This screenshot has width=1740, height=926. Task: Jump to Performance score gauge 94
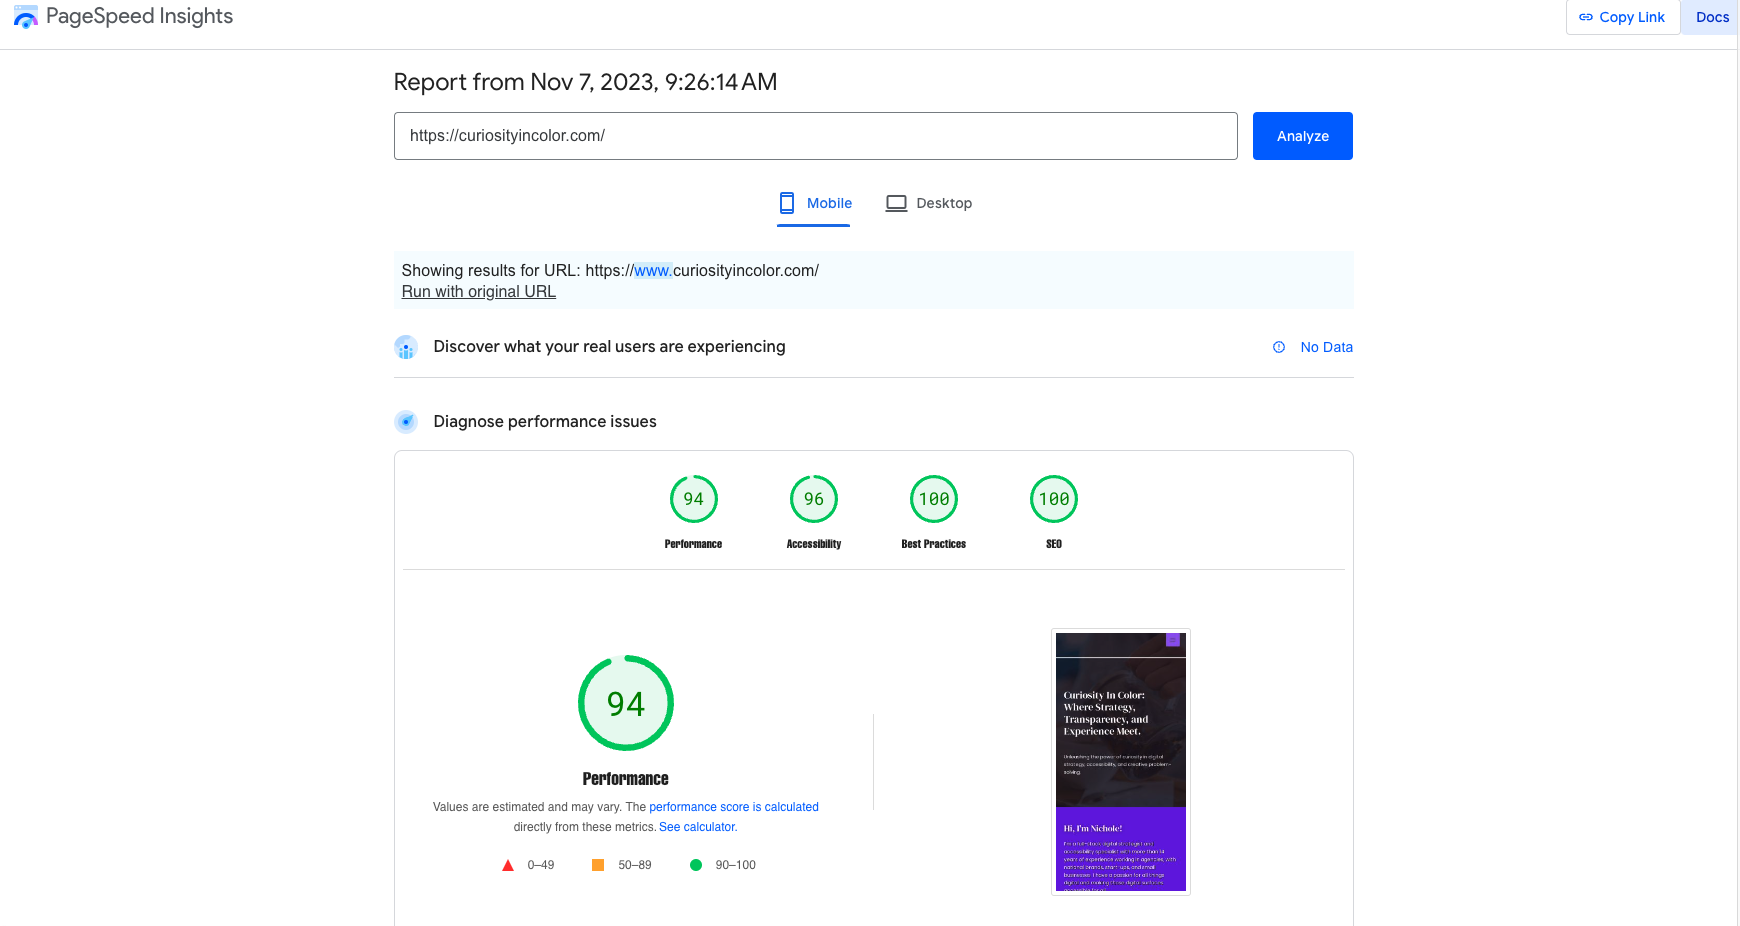pyautogui.click(x=694, y=499)
